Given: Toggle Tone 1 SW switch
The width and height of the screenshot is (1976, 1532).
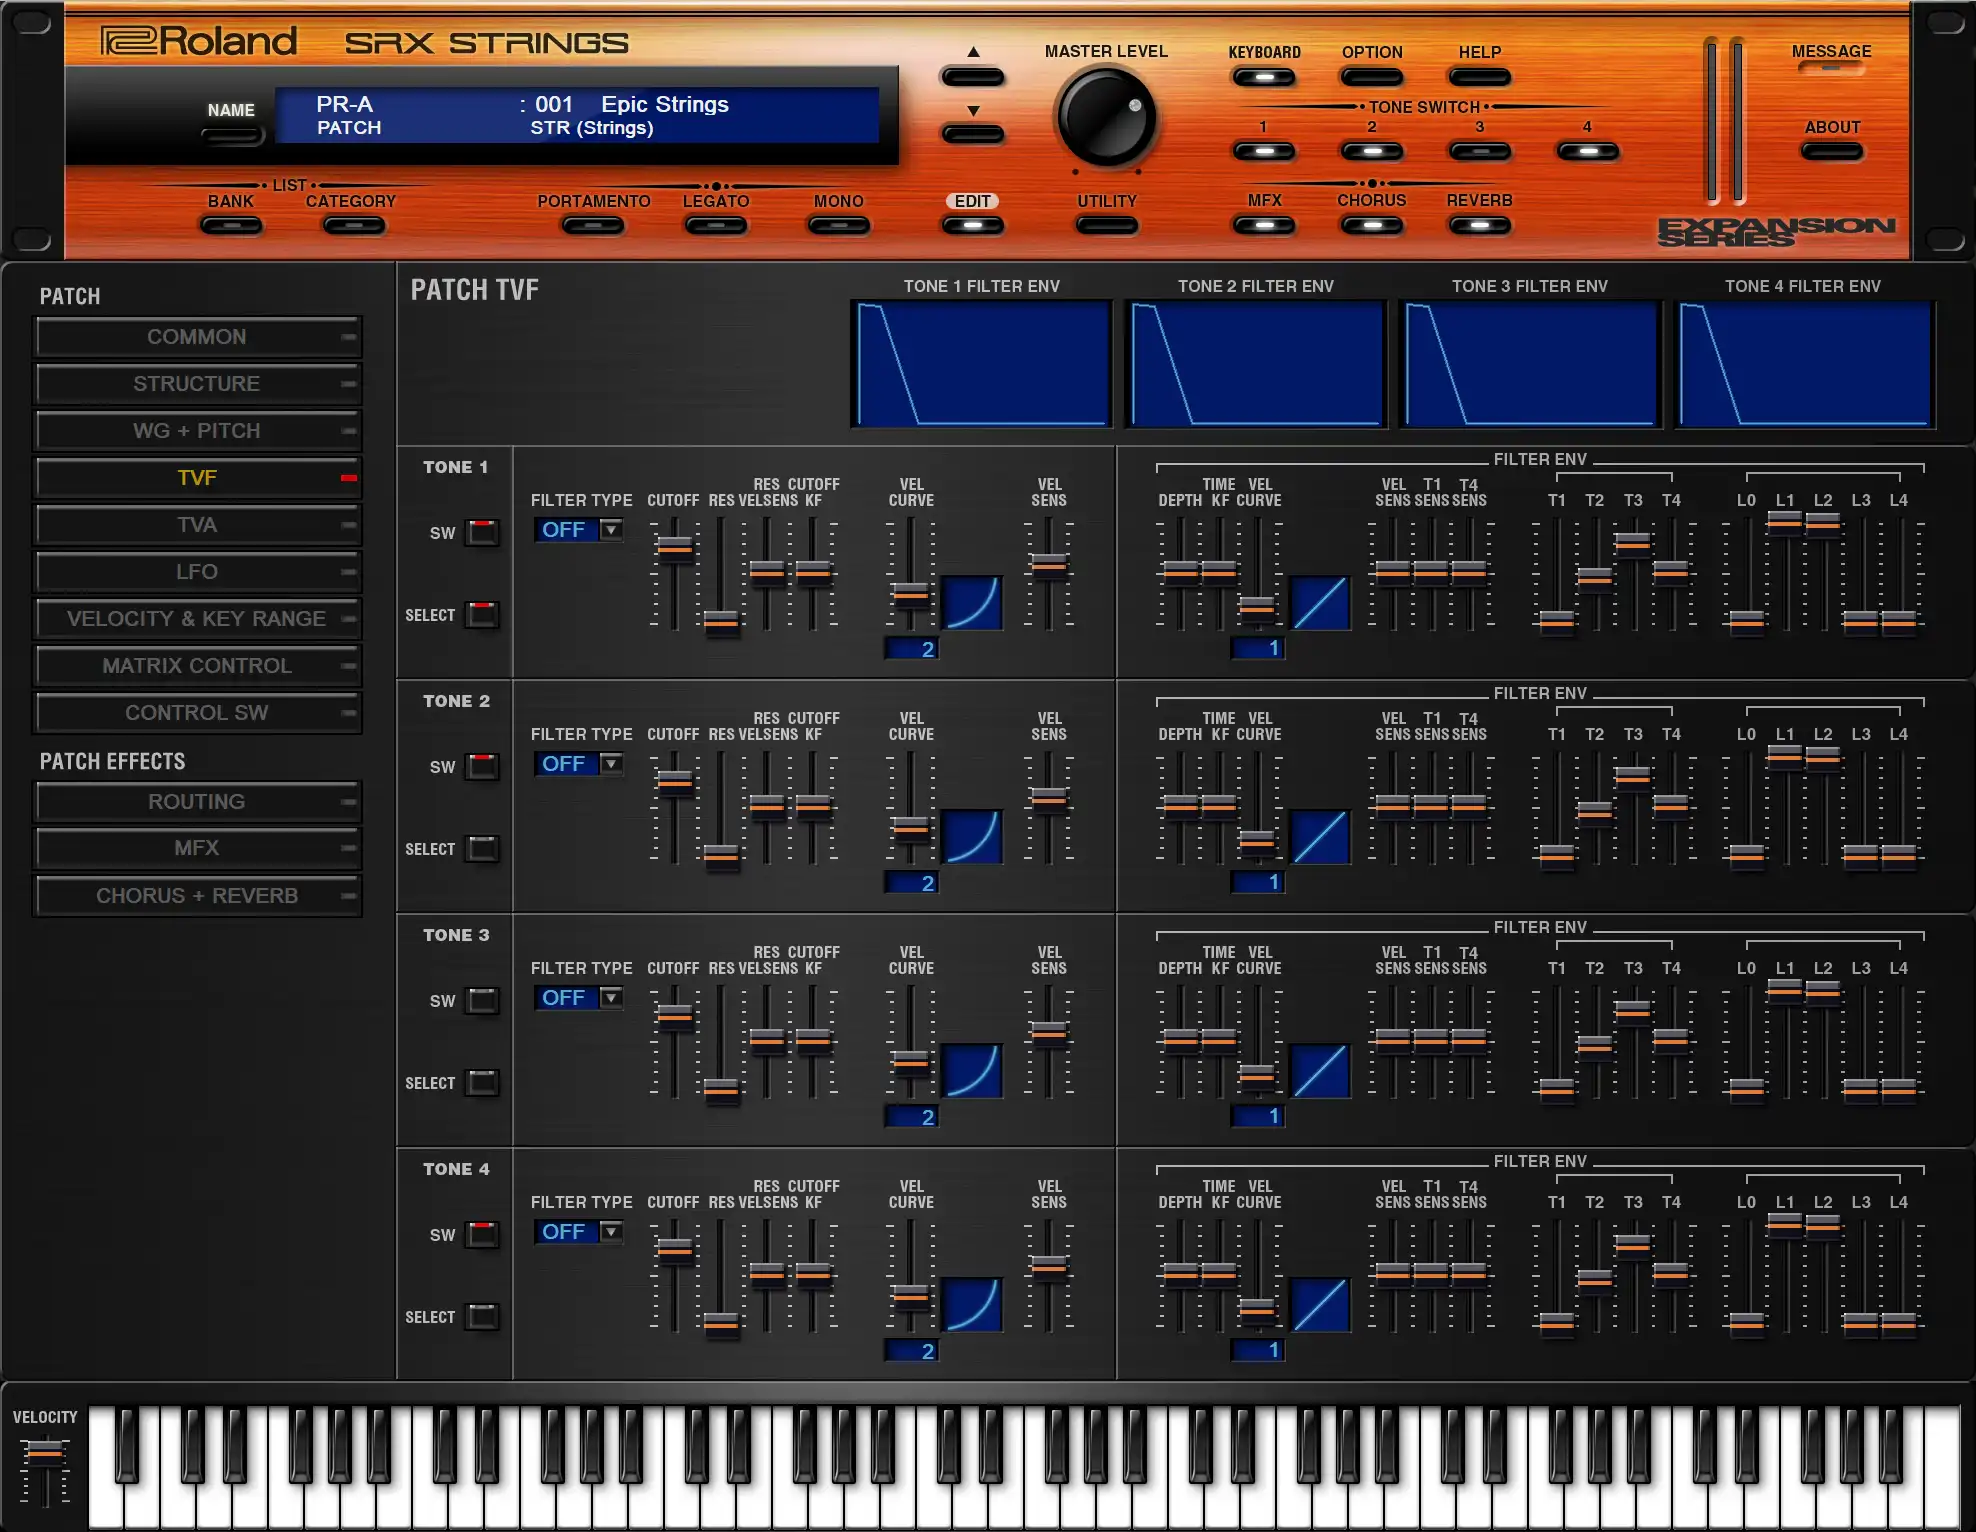Looking at the screenshot, I should pos(483,532).
